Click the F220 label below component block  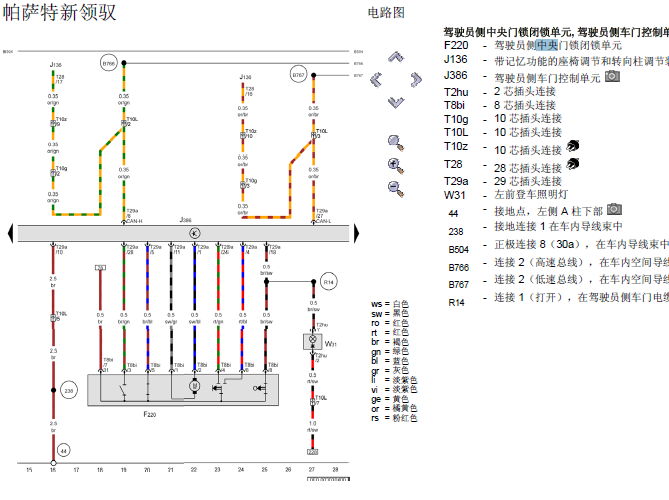tap(149, 414)
